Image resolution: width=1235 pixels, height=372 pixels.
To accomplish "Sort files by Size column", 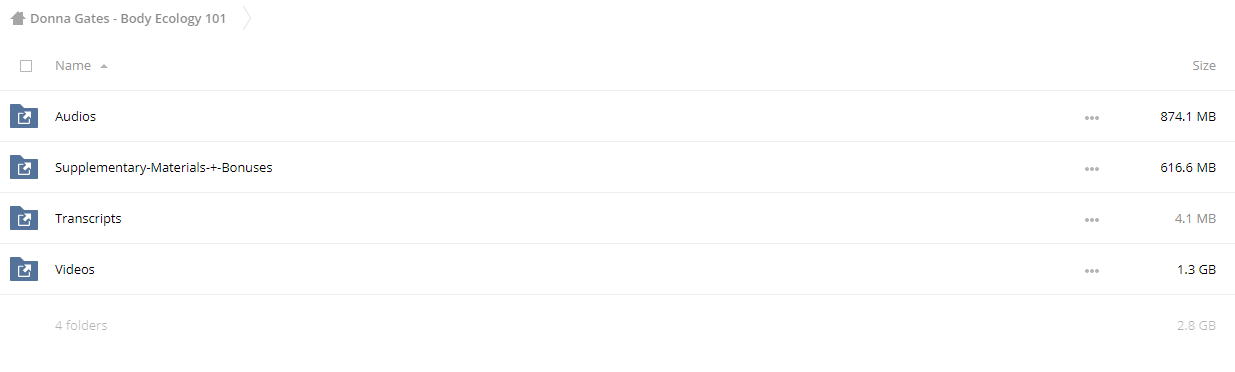I will 1204,65.
